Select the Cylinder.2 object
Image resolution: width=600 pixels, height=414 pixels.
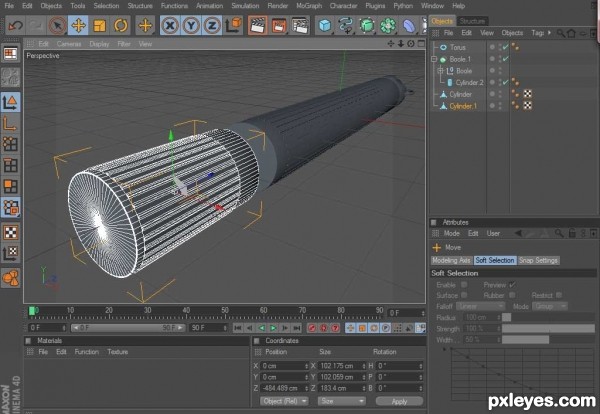[x=470, y=83]
